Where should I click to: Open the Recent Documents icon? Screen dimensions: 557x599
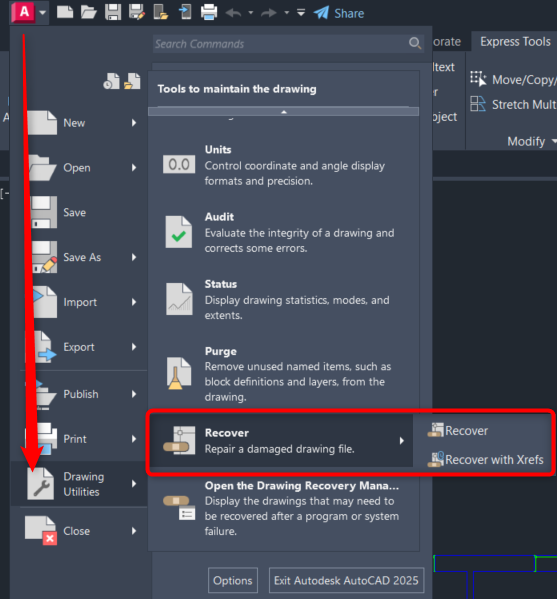click(111, 81)
